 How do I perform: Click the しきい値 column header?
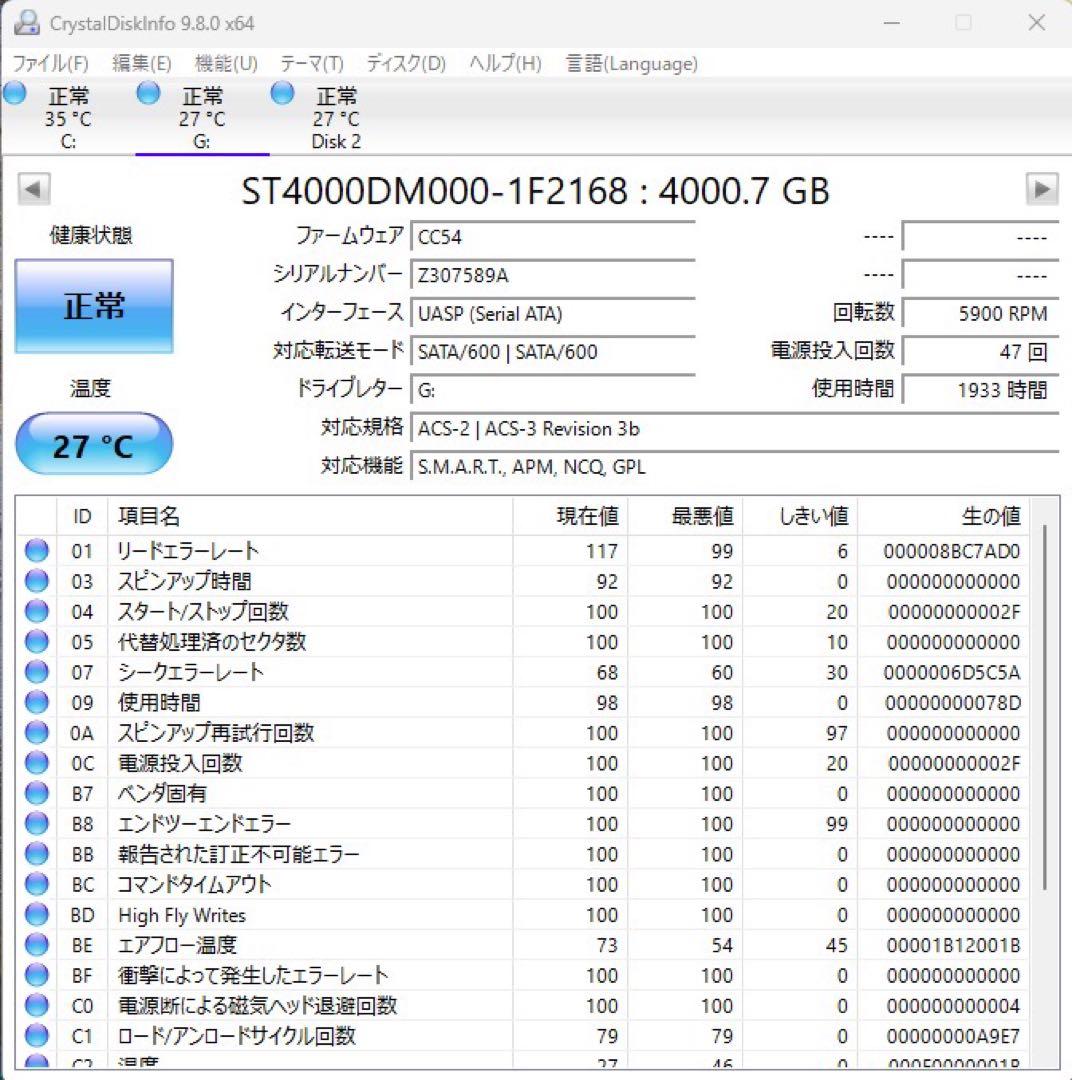tap(800, 516)
